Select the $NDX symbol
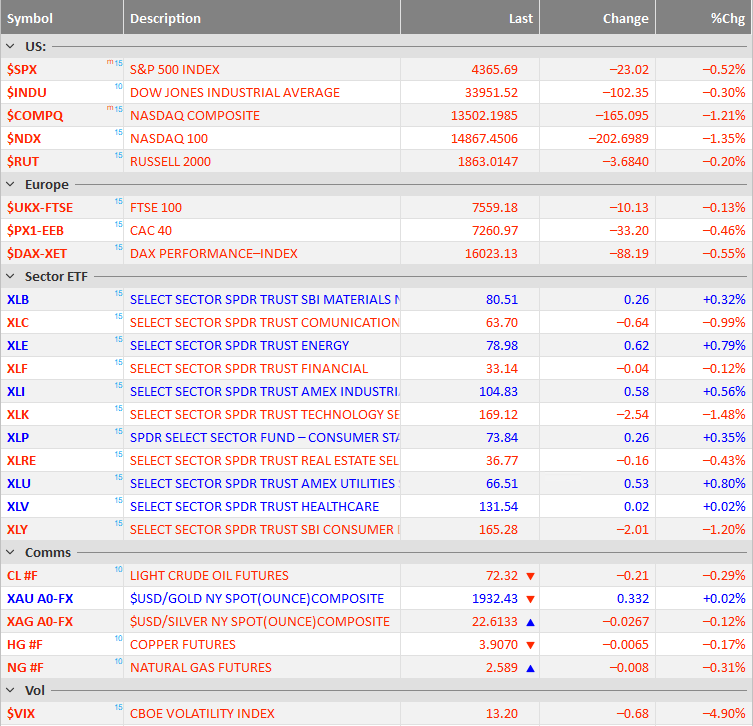The width and height of the screenshot is (753, 726). point(24,139)
